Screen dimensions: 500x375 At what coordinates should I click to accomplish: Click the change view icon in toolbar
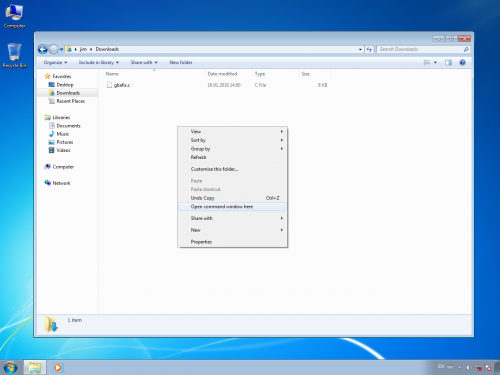click(x=427, y=62)
